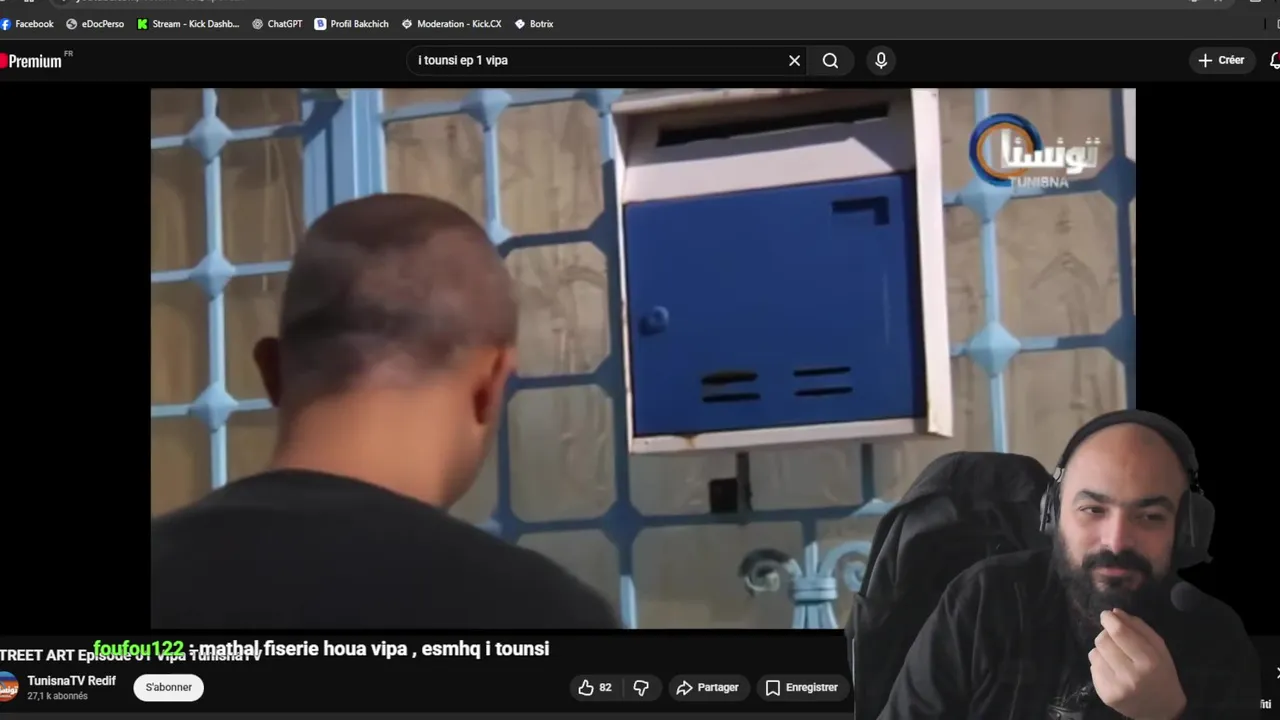Click the YouTube Premium logo
Image resolution: width=1280 pixels, height=720 pixels.
(x=32, y=61)
